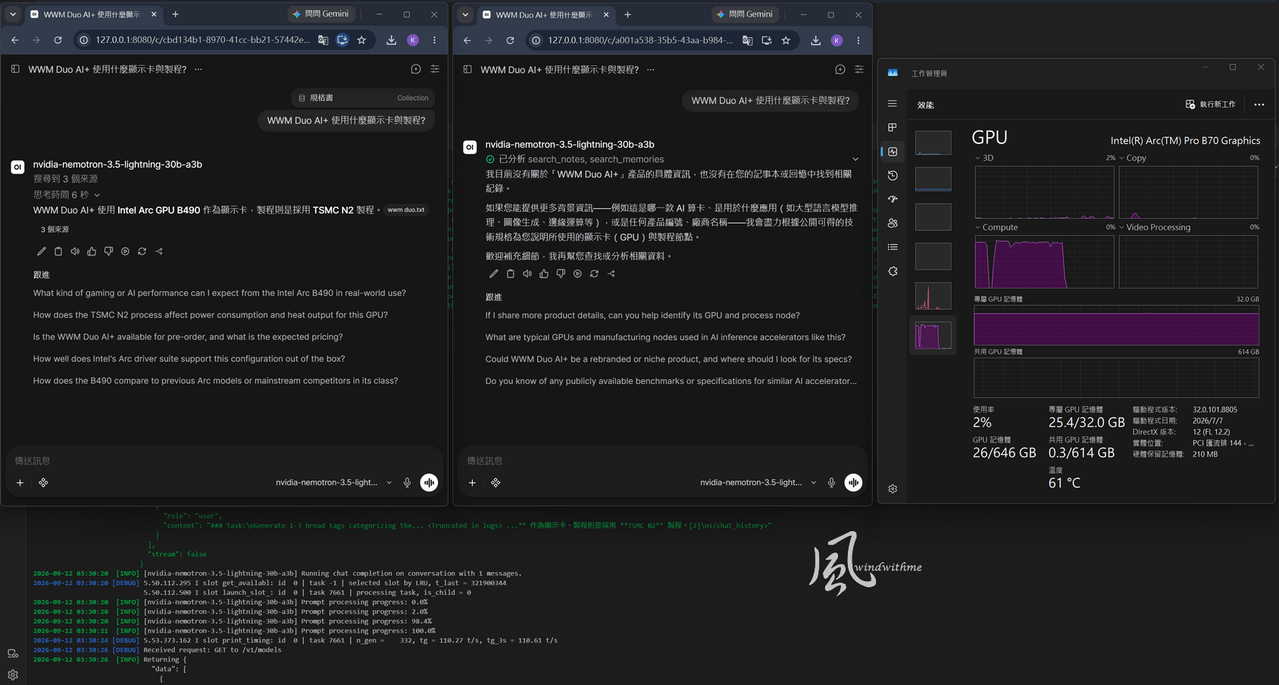Expand 思考時間 6 秒 in left chat

(67, 195)
